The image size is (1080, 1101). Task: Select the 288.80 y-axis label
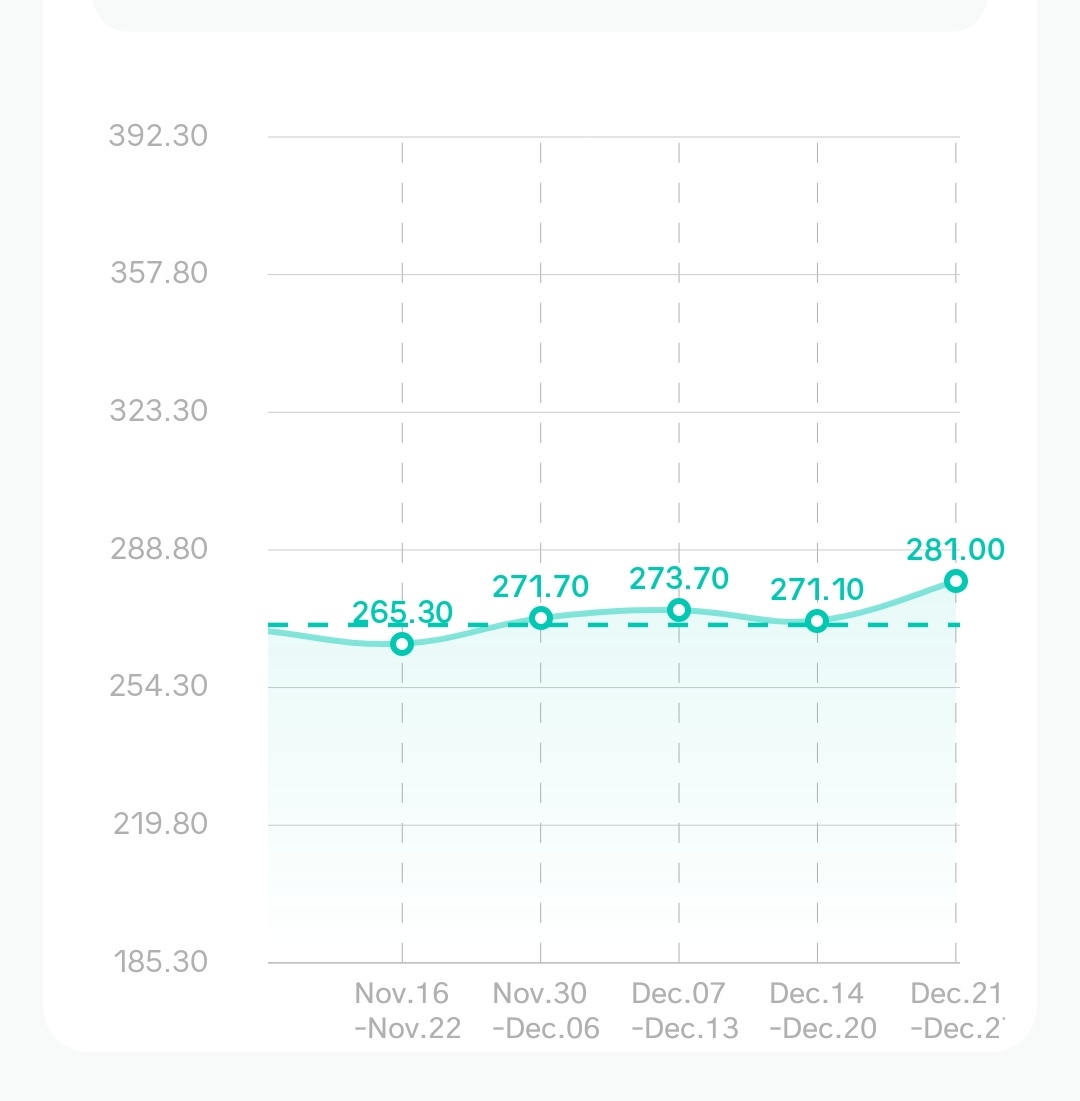pyautogui.click(x=159, y=549)
